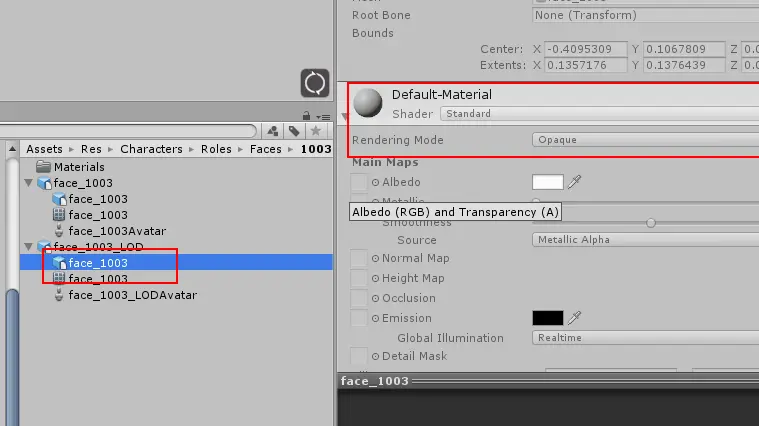Open the Shader dropdown set to Standard
The image size is (759, 426).
point(599,114)
